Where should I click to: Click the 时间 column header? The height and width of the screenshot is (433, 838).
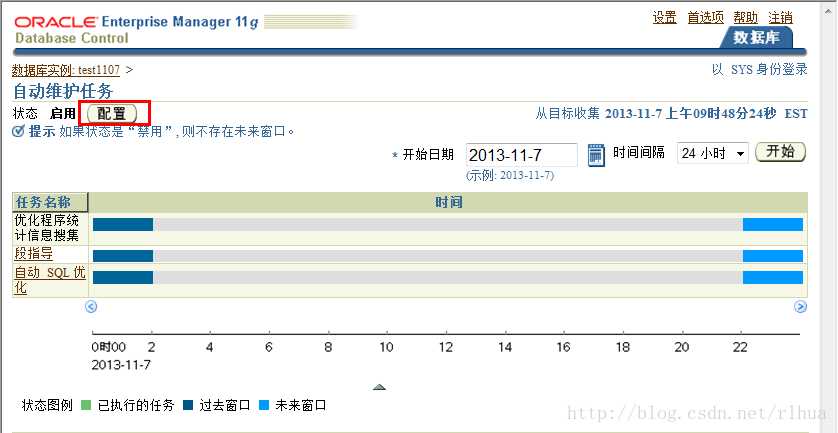[448, 203]
